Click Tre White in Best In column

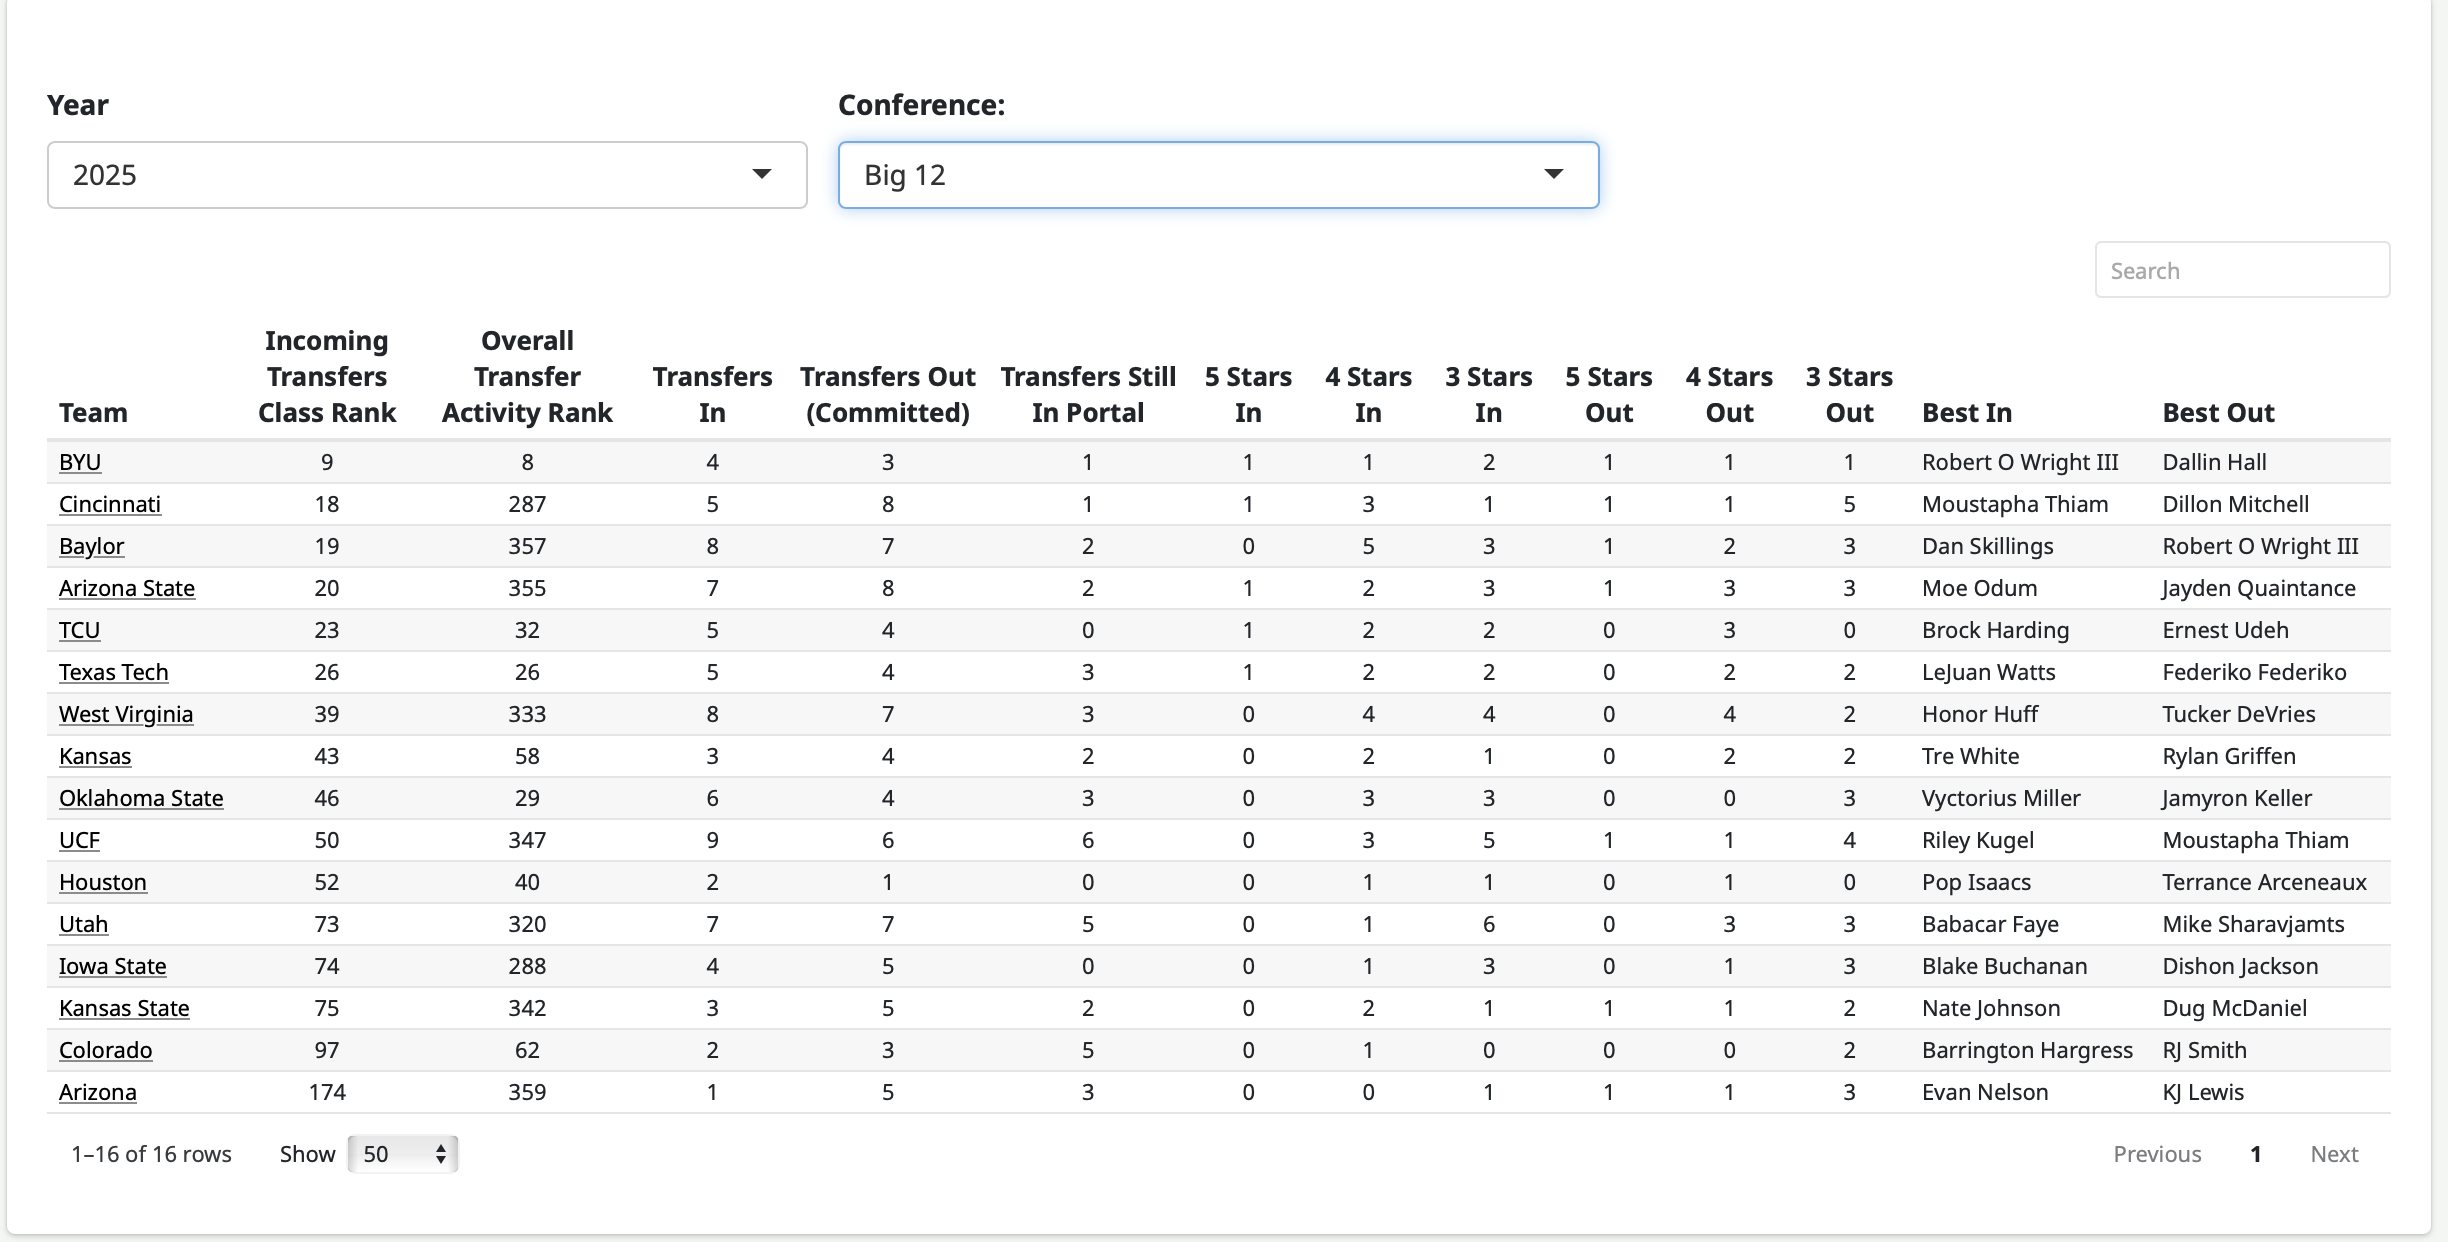[x=1970, y=756]
